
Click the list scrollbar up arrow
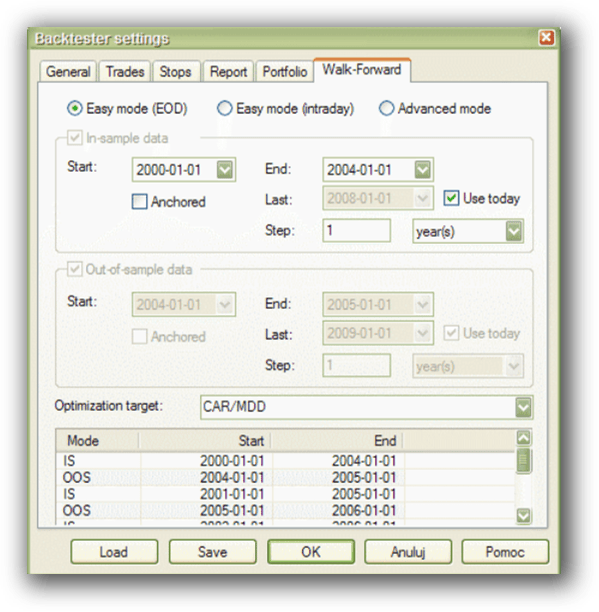[x=523, y=438]
